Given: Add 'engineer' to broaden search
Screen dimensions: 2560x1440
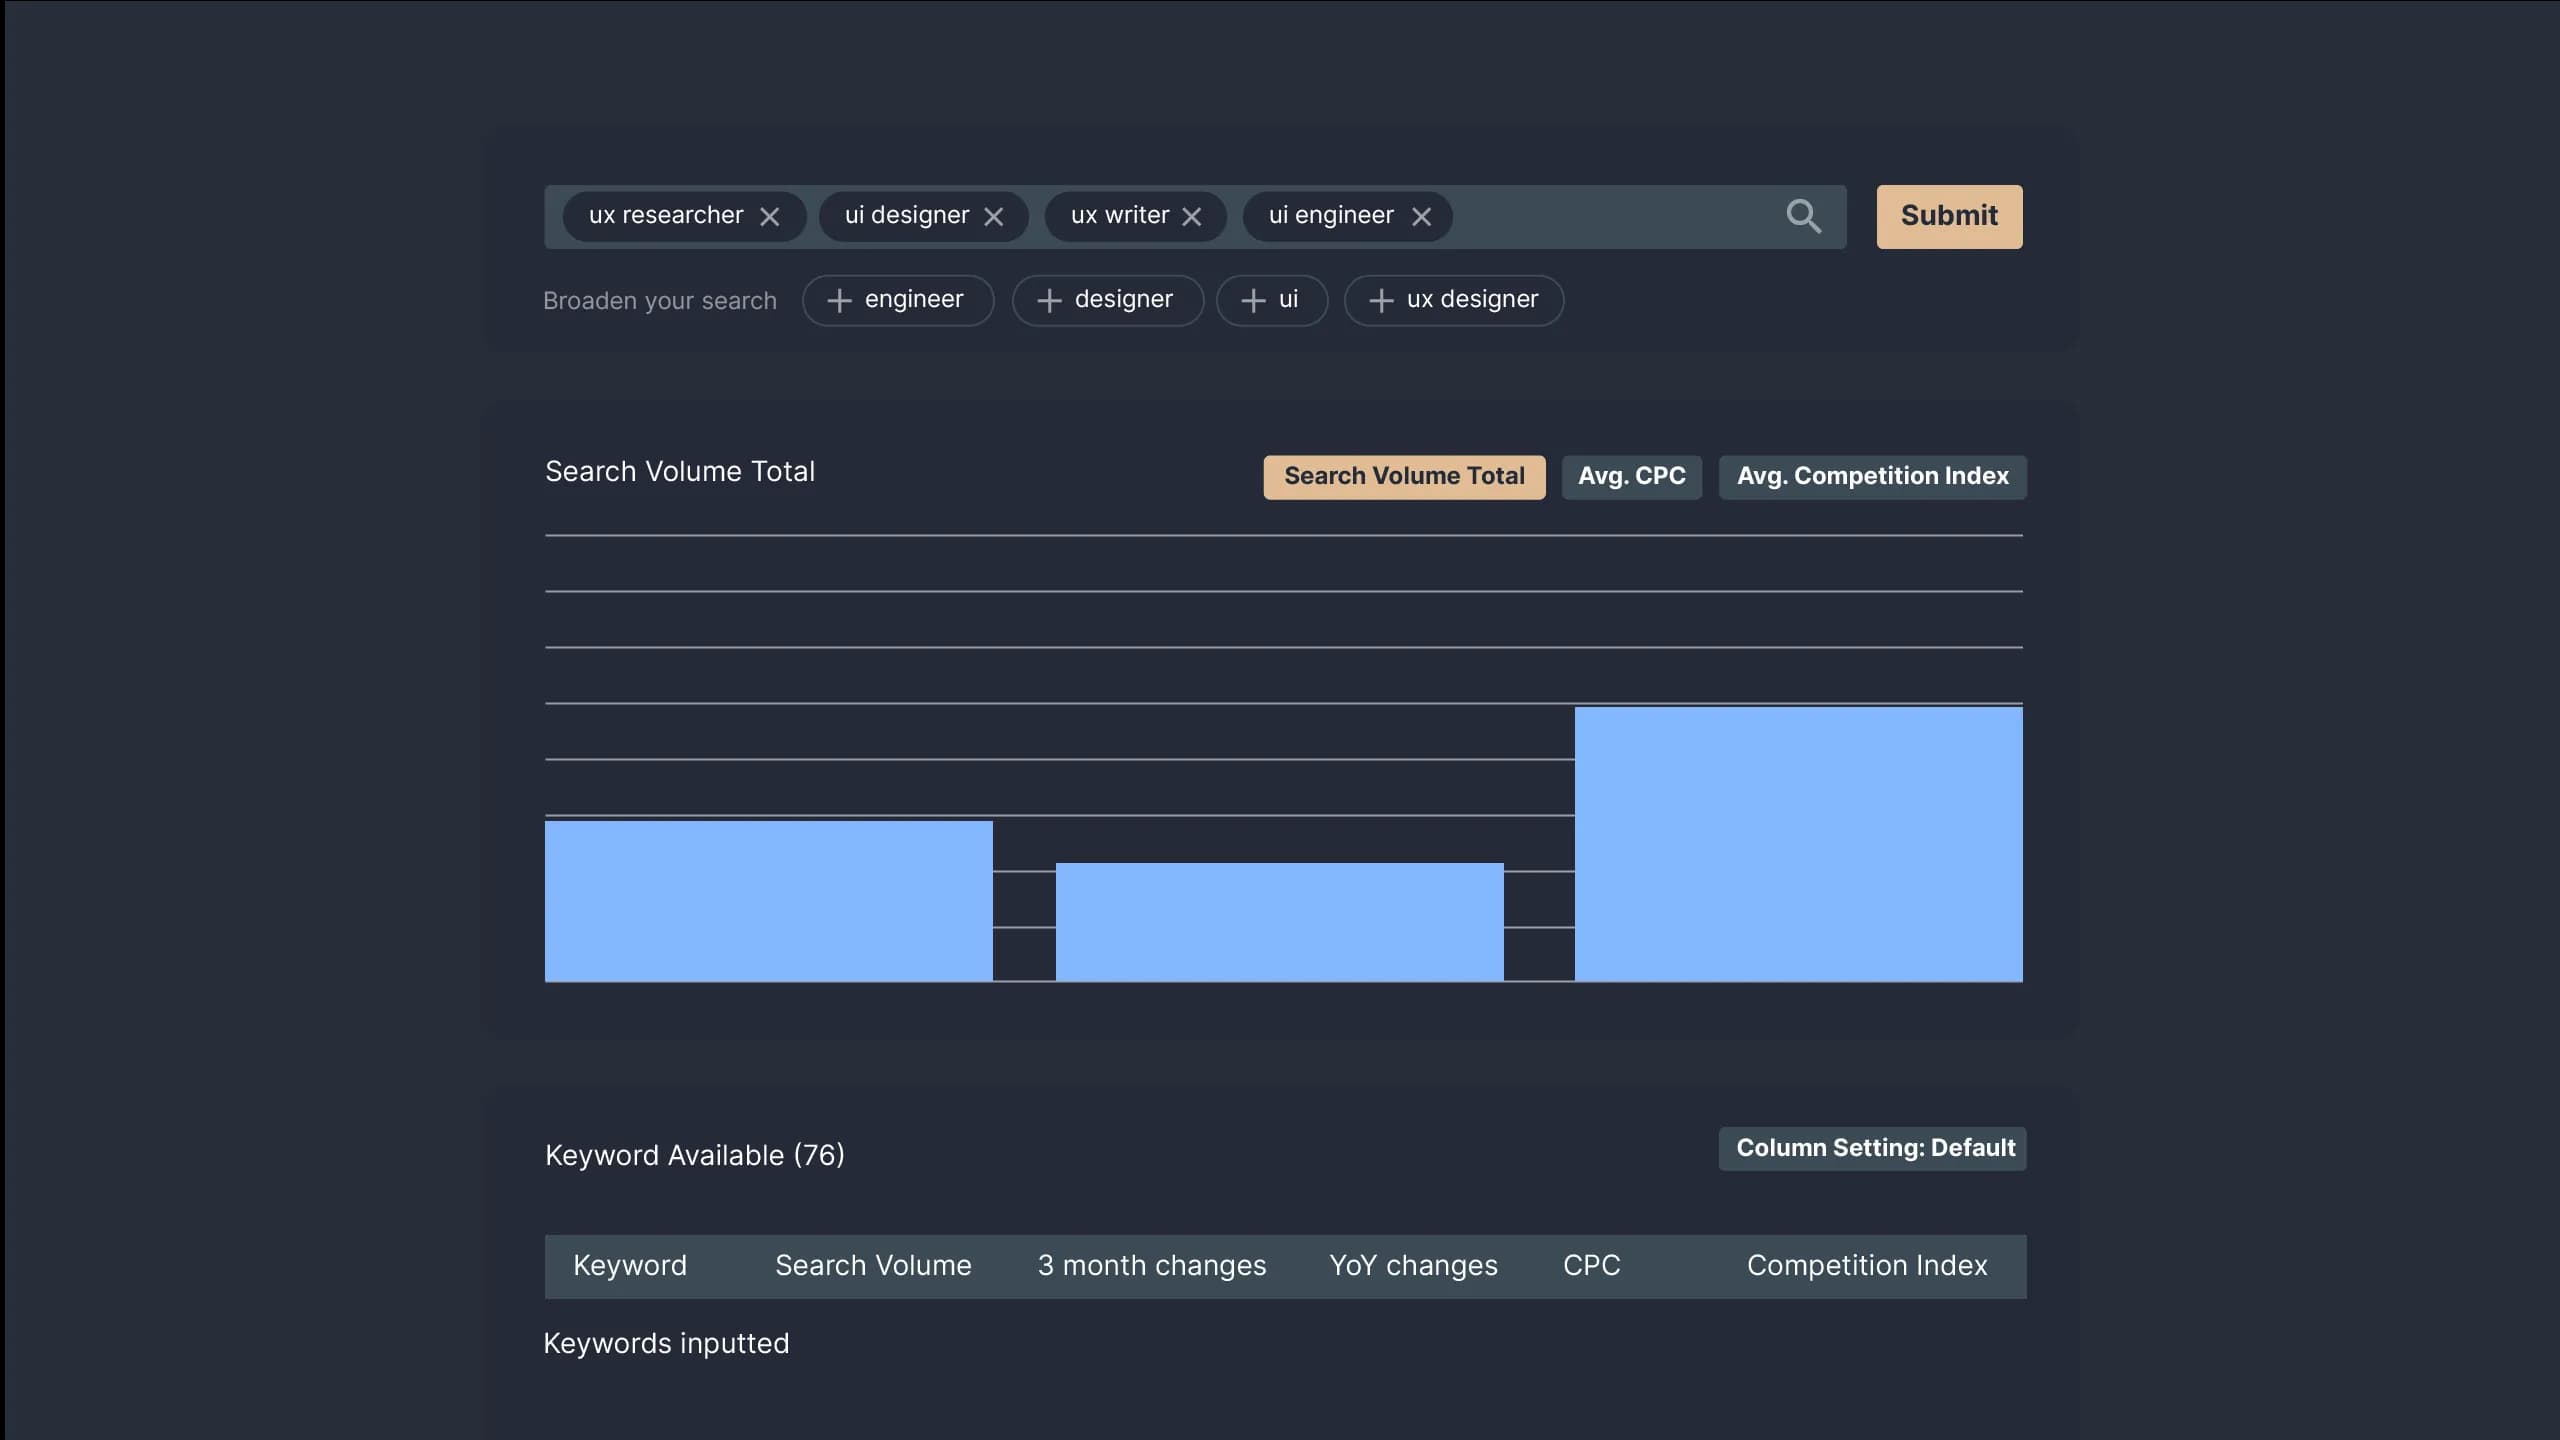Looking at the screenshot, I should click(897, 299).
